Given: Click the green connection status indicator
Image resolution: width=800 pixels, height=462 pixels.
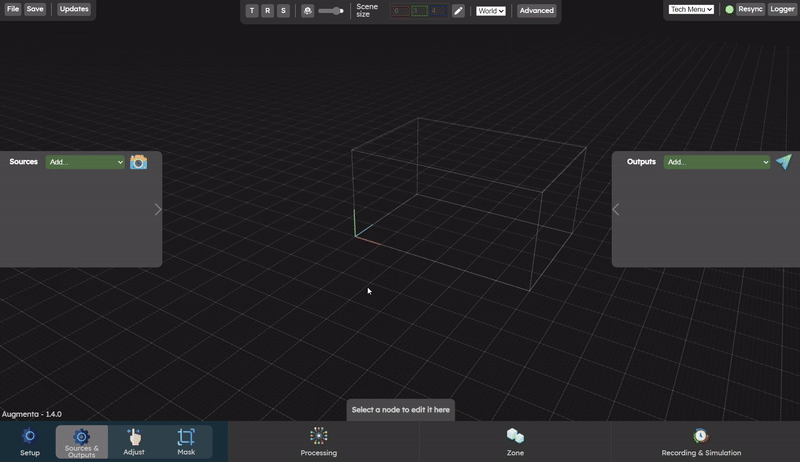Looking at the screenshot, I should click(x=730, y=9).
